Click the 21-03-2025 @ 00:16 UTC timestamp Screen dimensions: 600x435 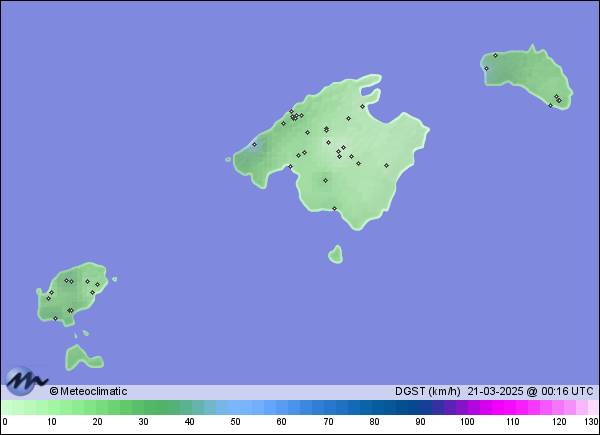click(x=530, y=391)
